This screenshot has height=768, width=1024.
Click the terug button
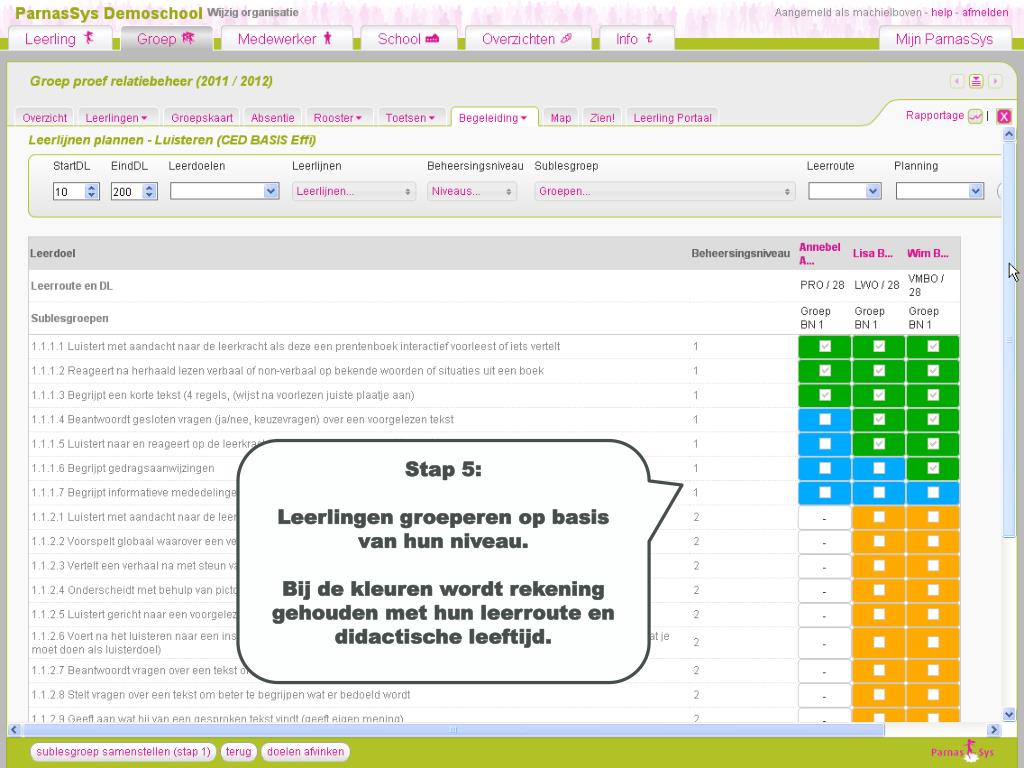click(238, 752)
